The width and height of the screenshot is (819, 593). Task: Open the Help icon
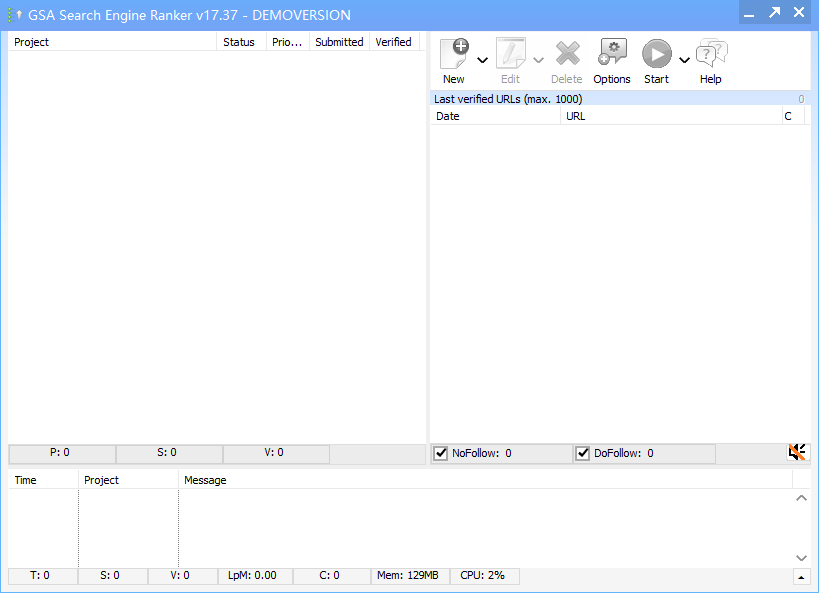[711, 52]
